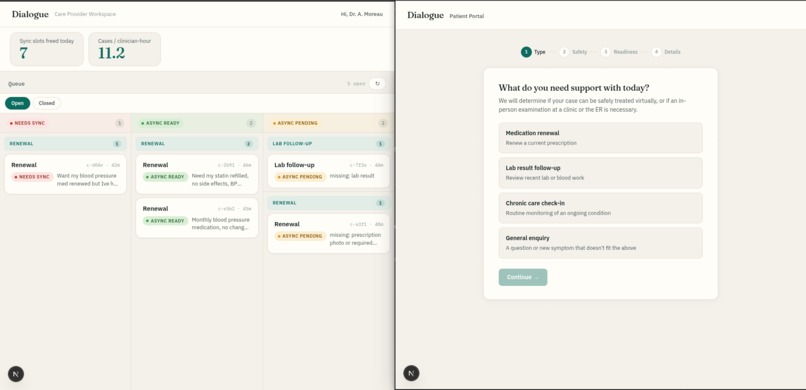
Task: Click the Dialogue logo in Patient Portal
Action: (x=425, y=15)
